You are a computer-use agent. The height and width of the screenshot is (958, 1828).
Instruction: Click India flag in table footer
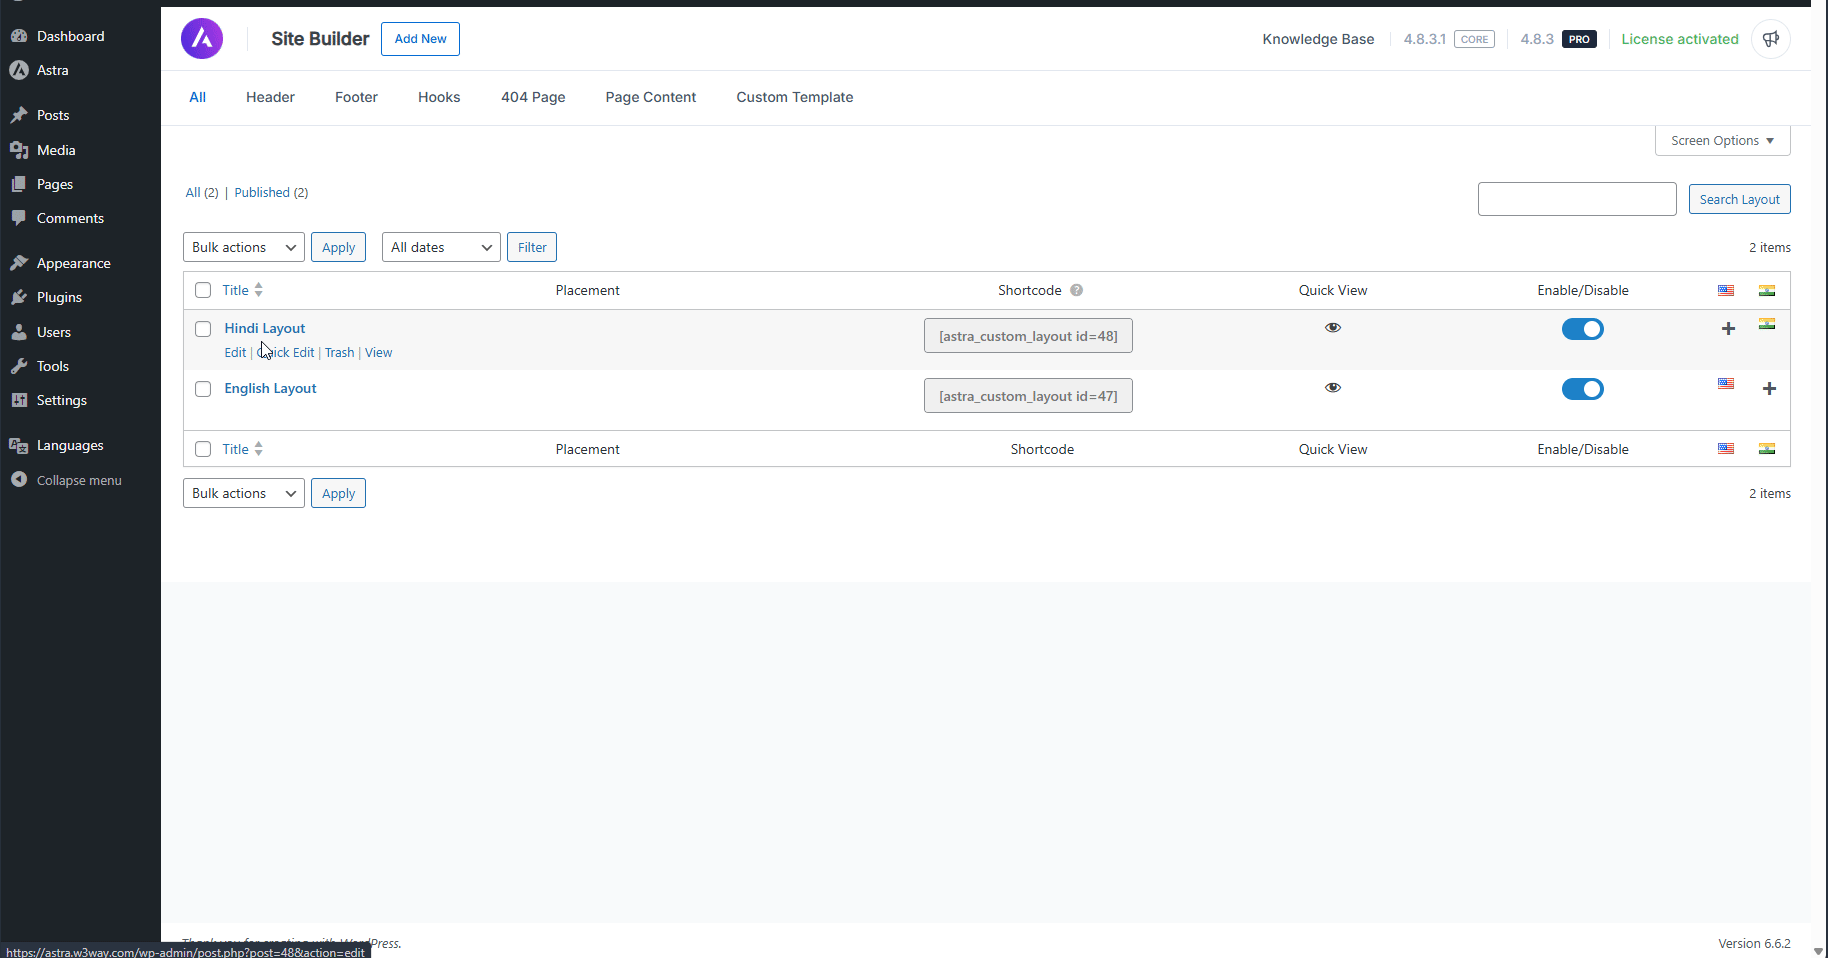tap(1767, 449)
